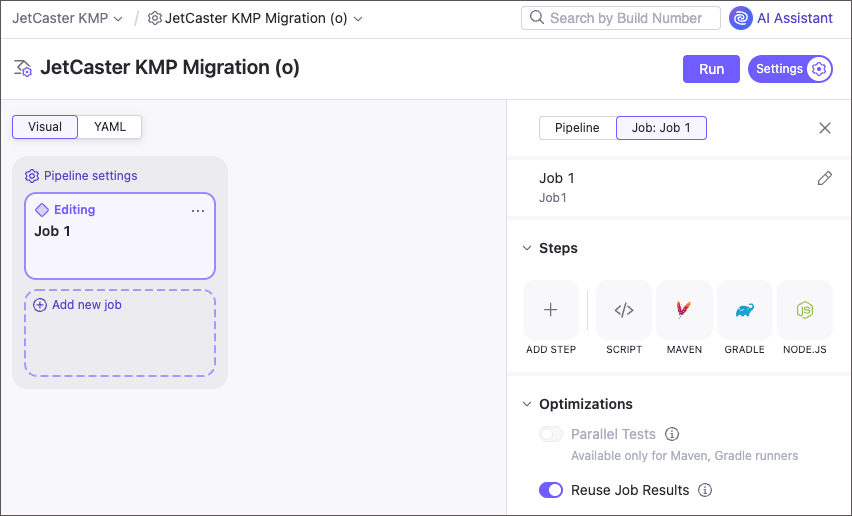The width and height of the screenshot is (852, 516).
Task: Toggle the Reuse Job Results switch
Action: click(551, 490)
